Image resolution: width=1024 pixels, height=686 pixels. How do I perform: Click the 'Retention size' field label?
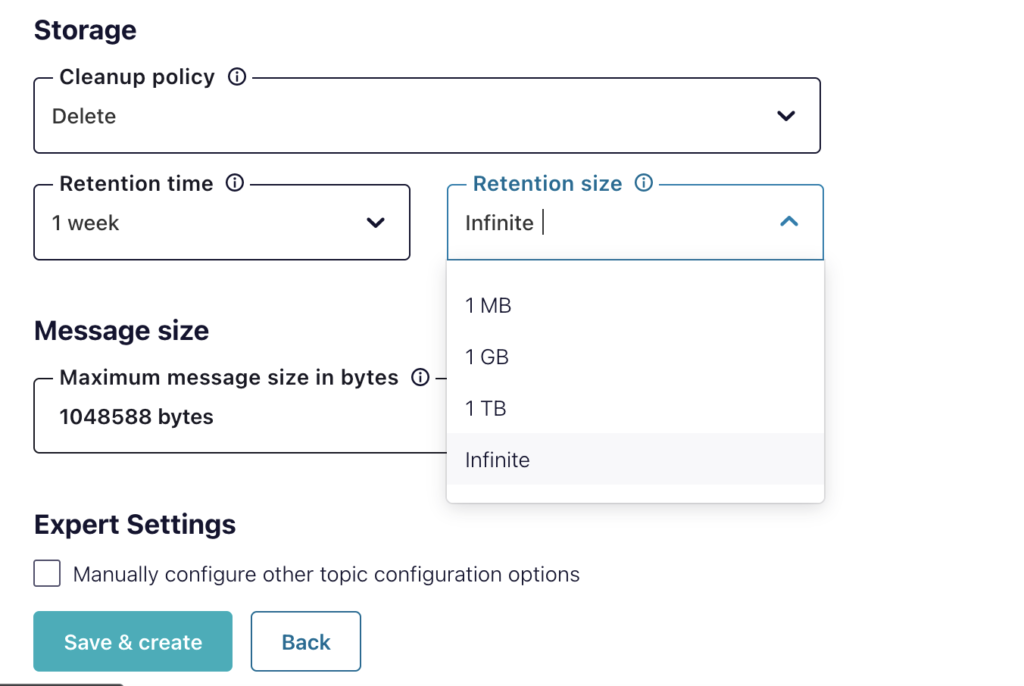(547, 184)
